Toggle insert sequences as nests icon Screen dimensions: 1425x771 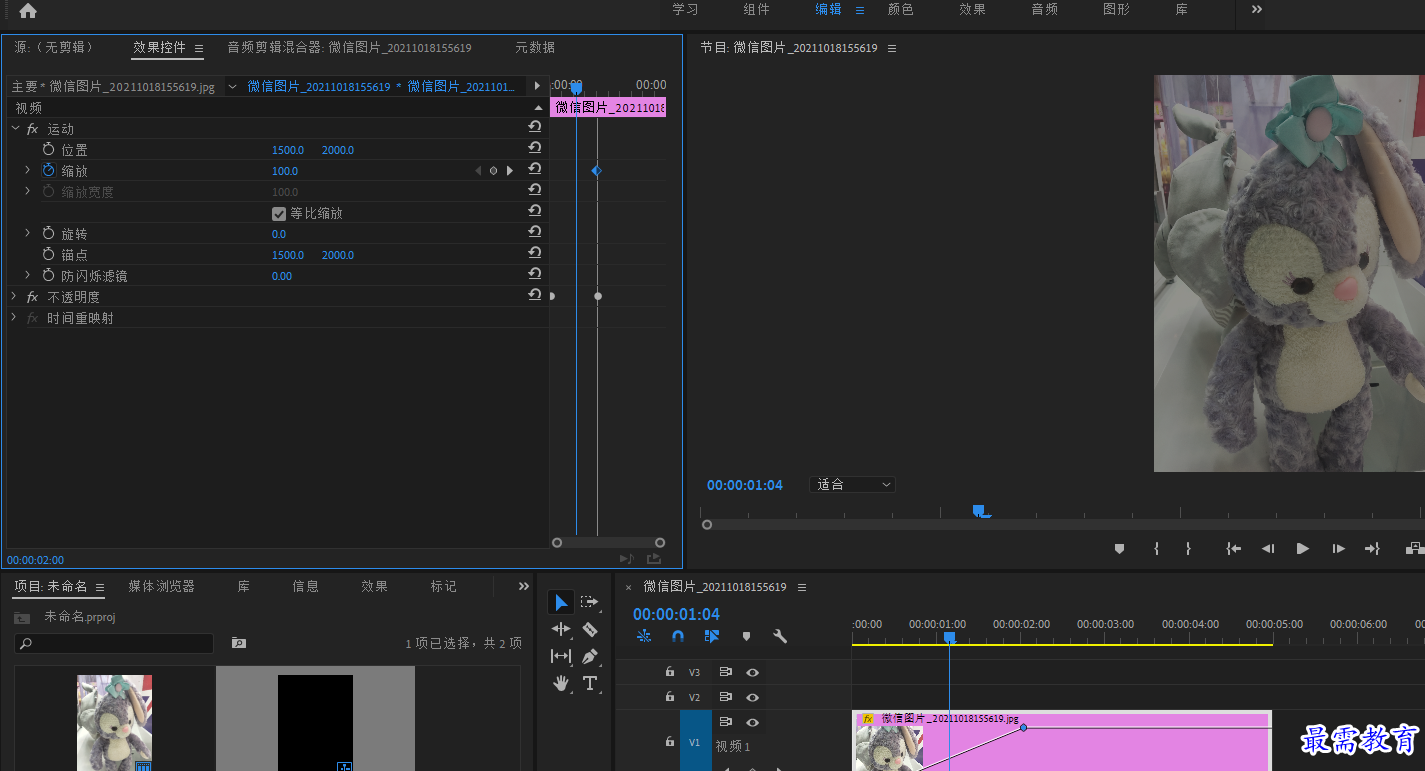point(644,636)
